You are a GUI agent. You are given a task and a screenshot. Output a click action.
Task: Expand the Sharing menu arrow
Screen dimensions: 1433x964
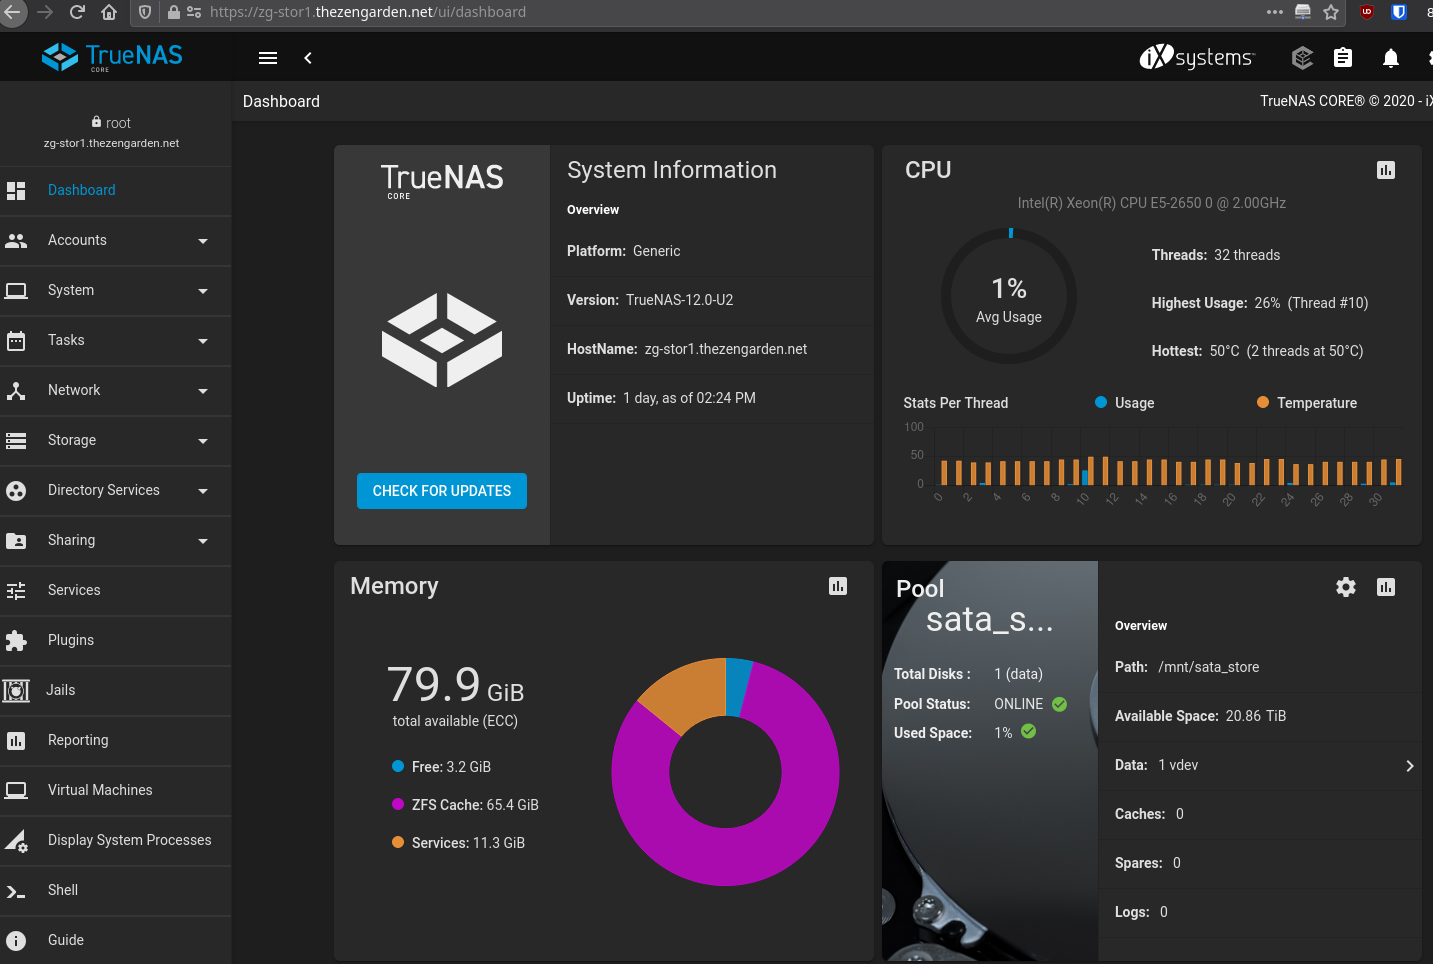(x=203, y=541)
